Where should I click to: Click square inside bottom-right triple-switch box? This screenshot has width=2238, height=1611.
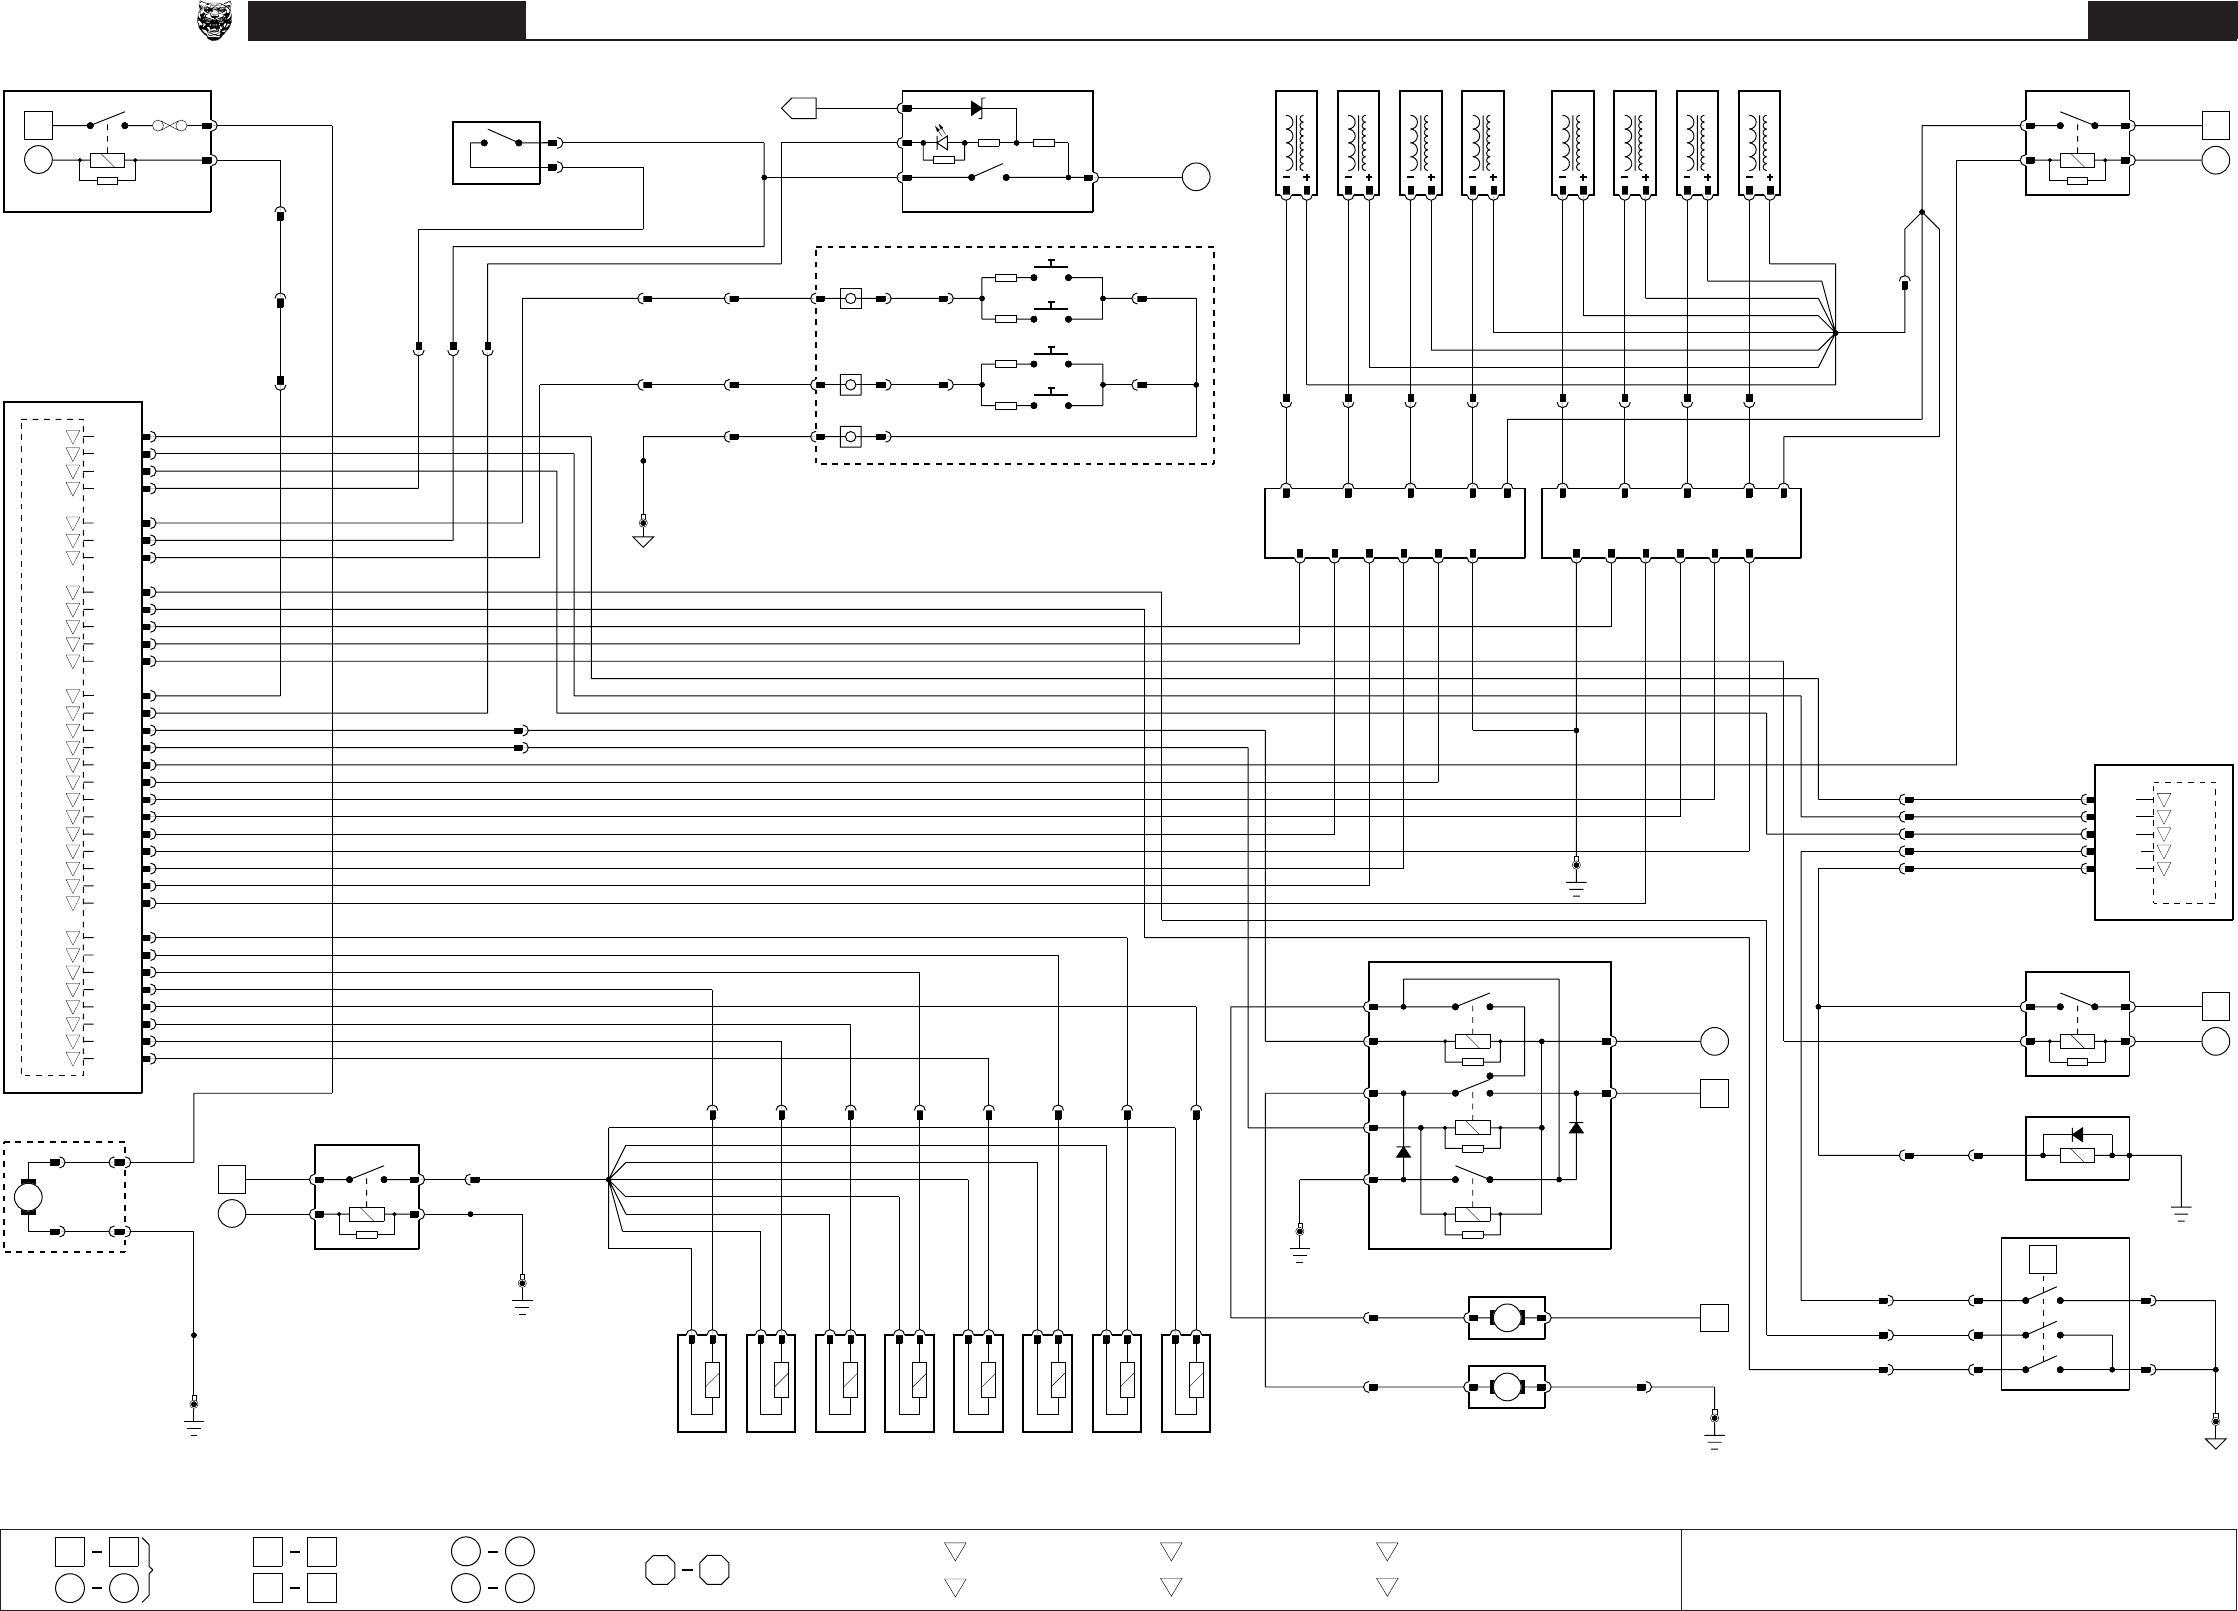2042,1260
